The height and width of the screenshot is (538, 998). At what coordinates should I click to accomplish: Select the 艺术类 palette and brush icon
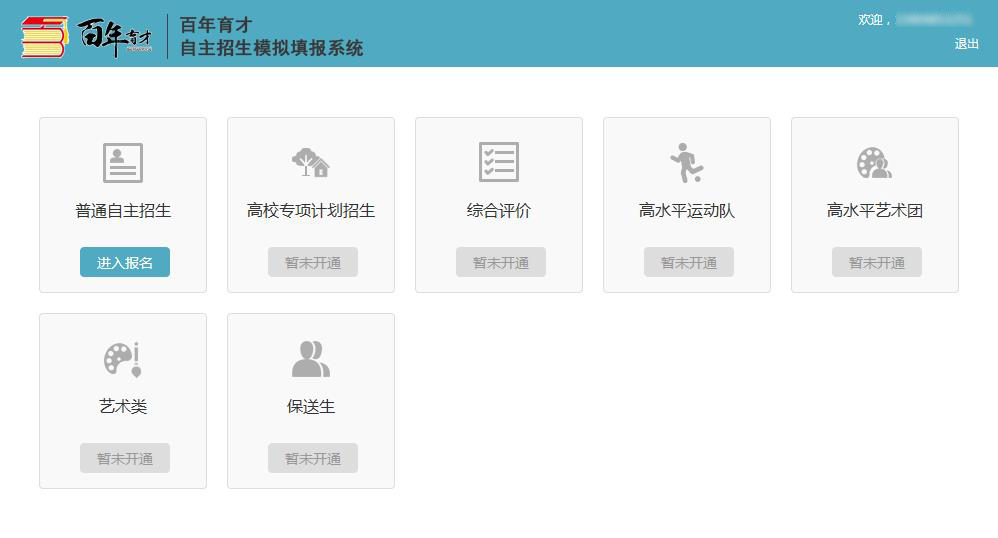point(123,359)
